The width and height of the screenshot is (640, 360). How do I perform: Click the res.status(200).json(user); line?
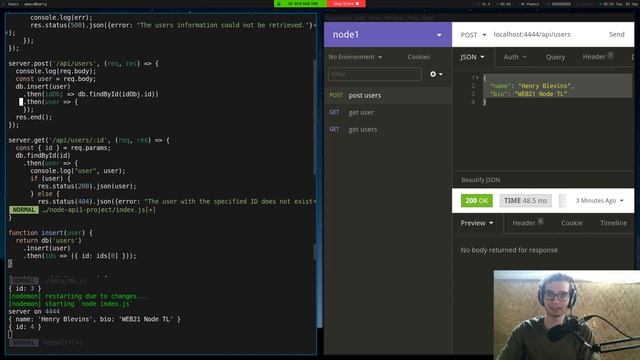(87, 186)
